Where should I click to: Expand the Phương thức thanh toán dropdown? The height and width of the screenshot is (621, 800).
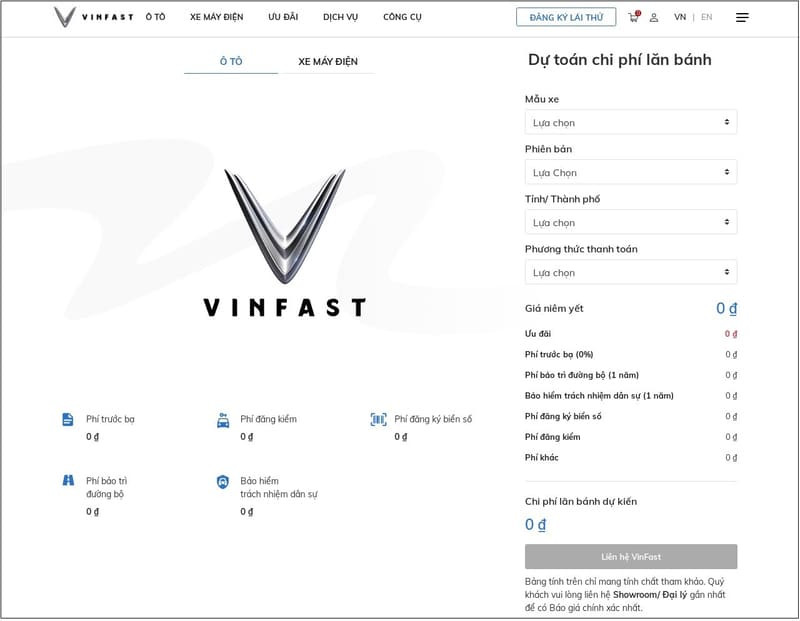631,272
